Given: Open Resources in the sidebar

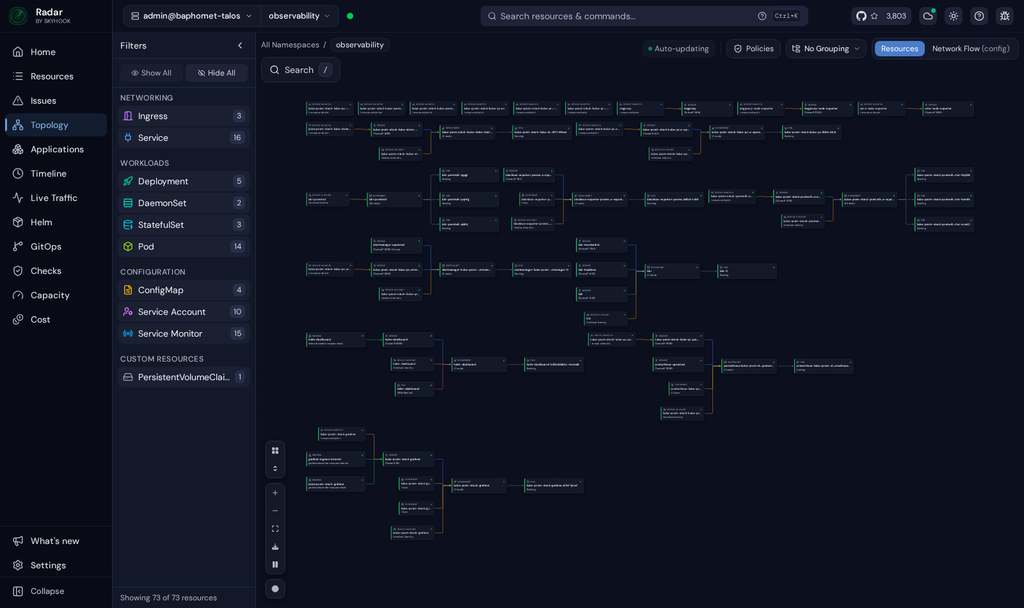Looking at the screenshot, I should tap(56, 76).
